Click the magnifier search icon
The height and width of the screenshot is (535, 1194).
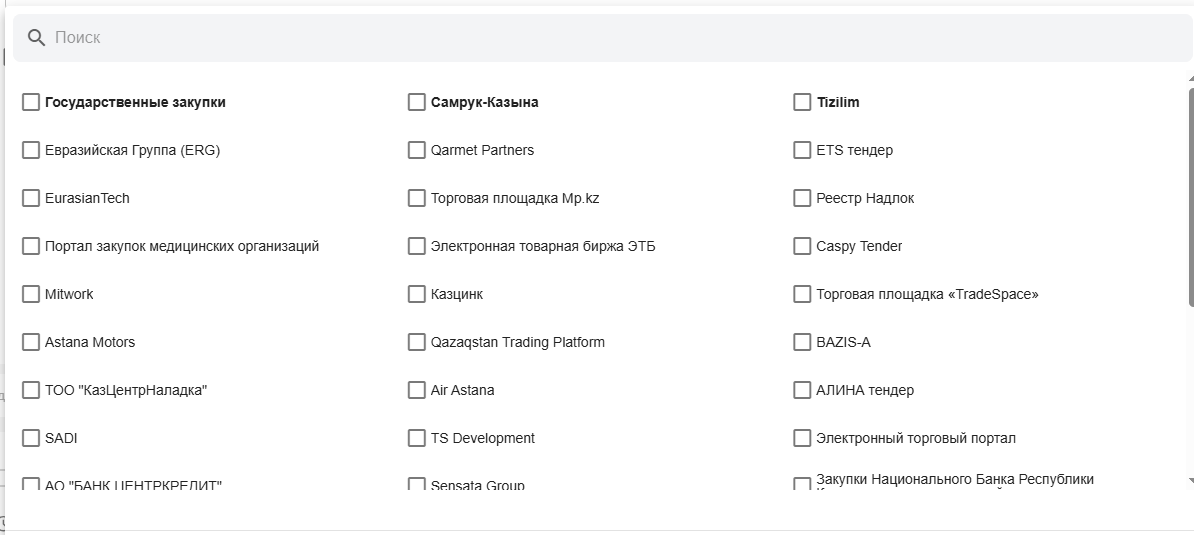36,38
